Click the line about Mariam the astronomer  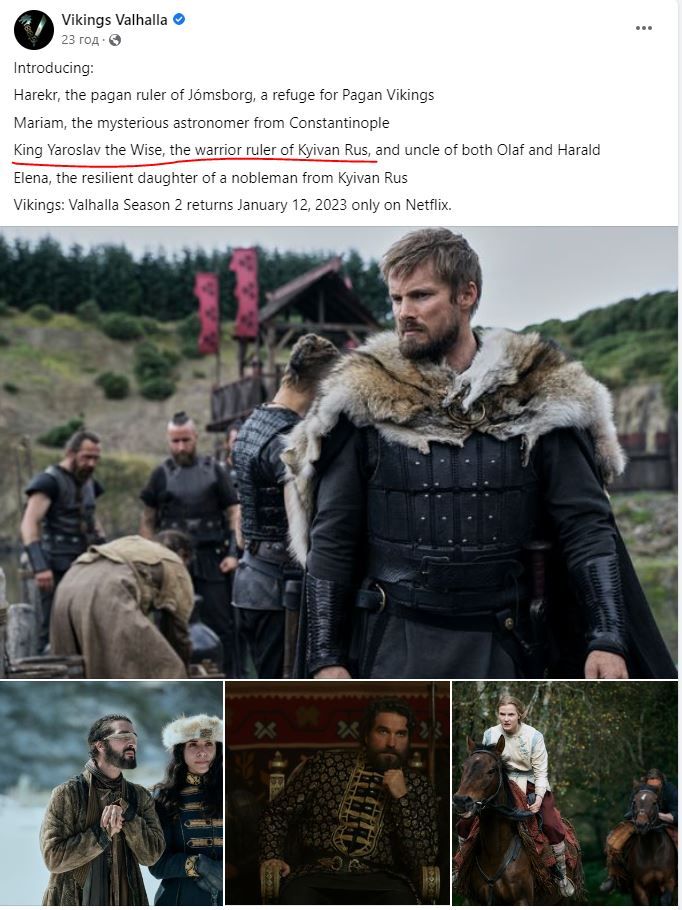(x=201, y=123)
